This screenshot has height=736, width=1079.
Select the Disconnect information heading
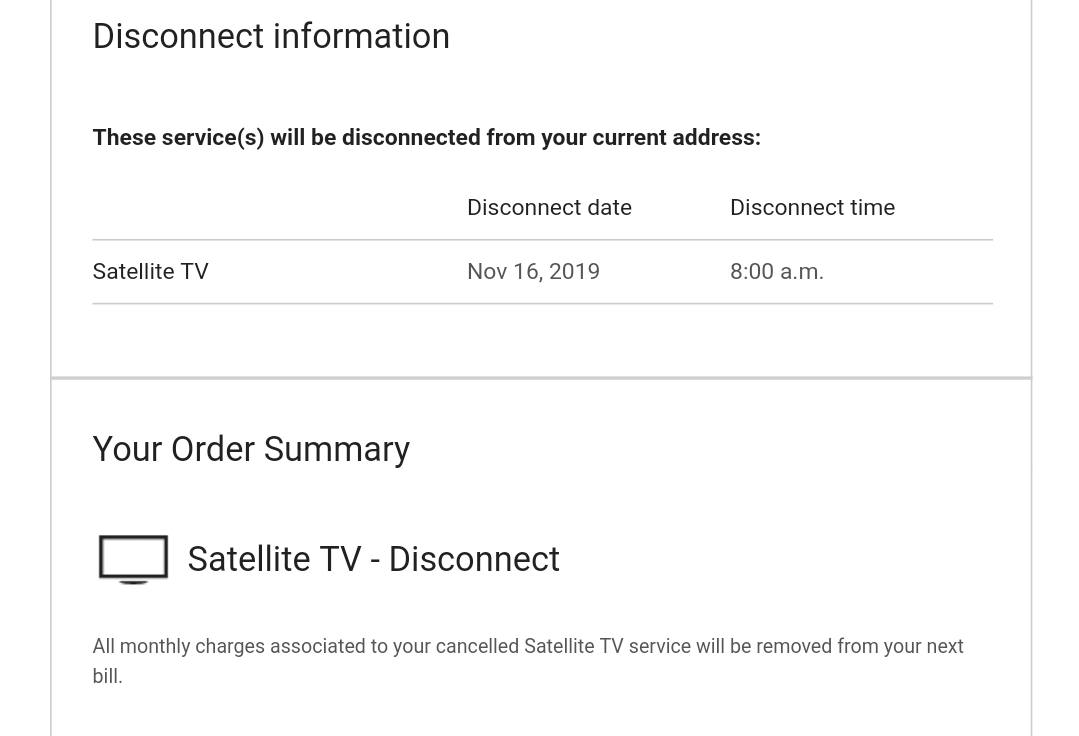click(271, 36)
